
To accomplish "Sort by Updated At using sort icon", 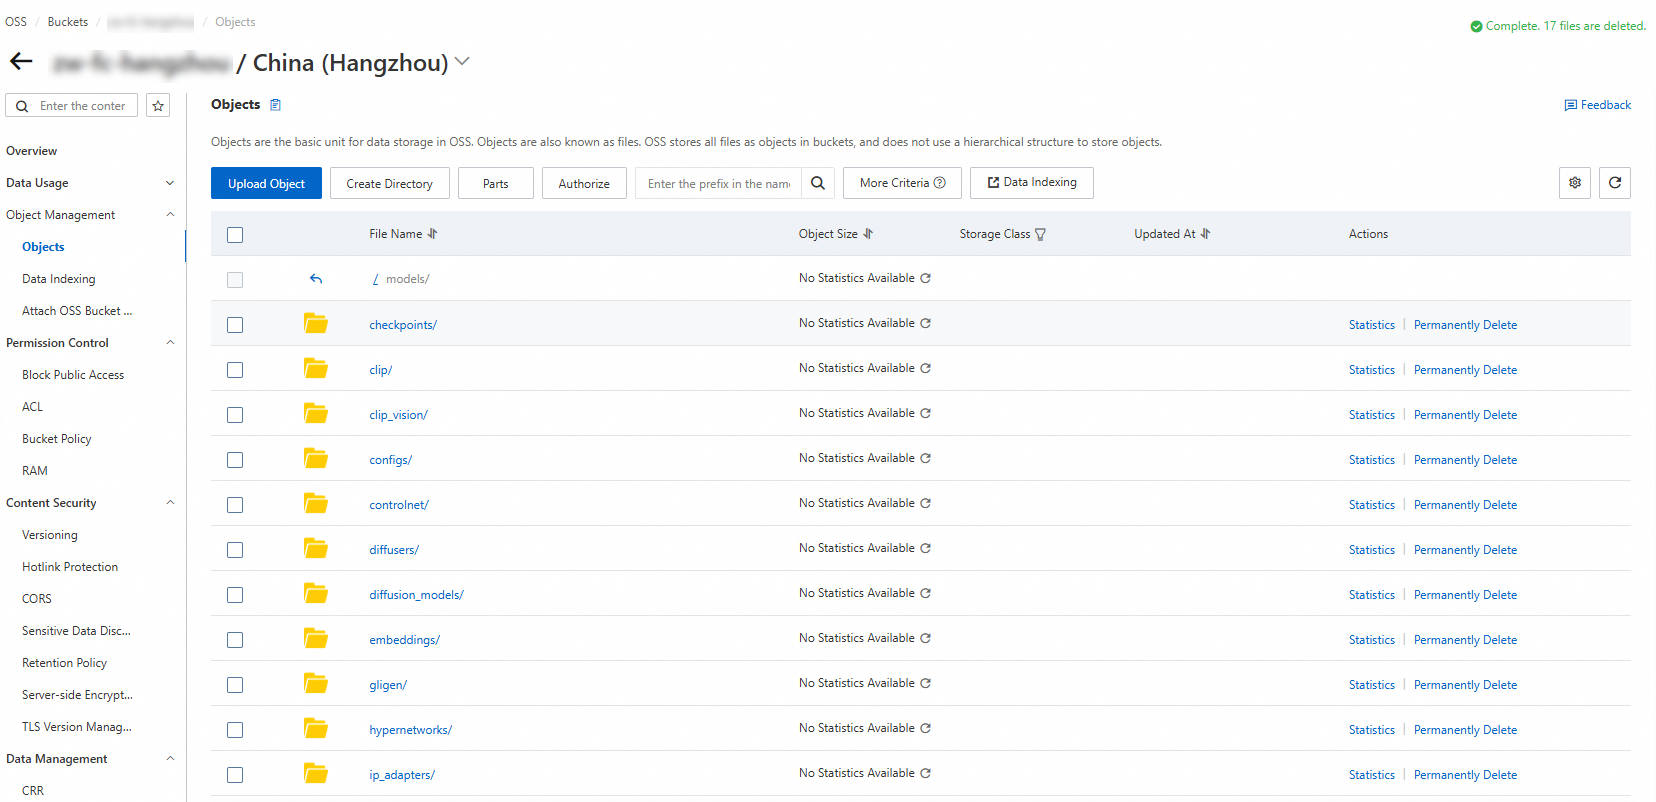I will coord(1206,234).
